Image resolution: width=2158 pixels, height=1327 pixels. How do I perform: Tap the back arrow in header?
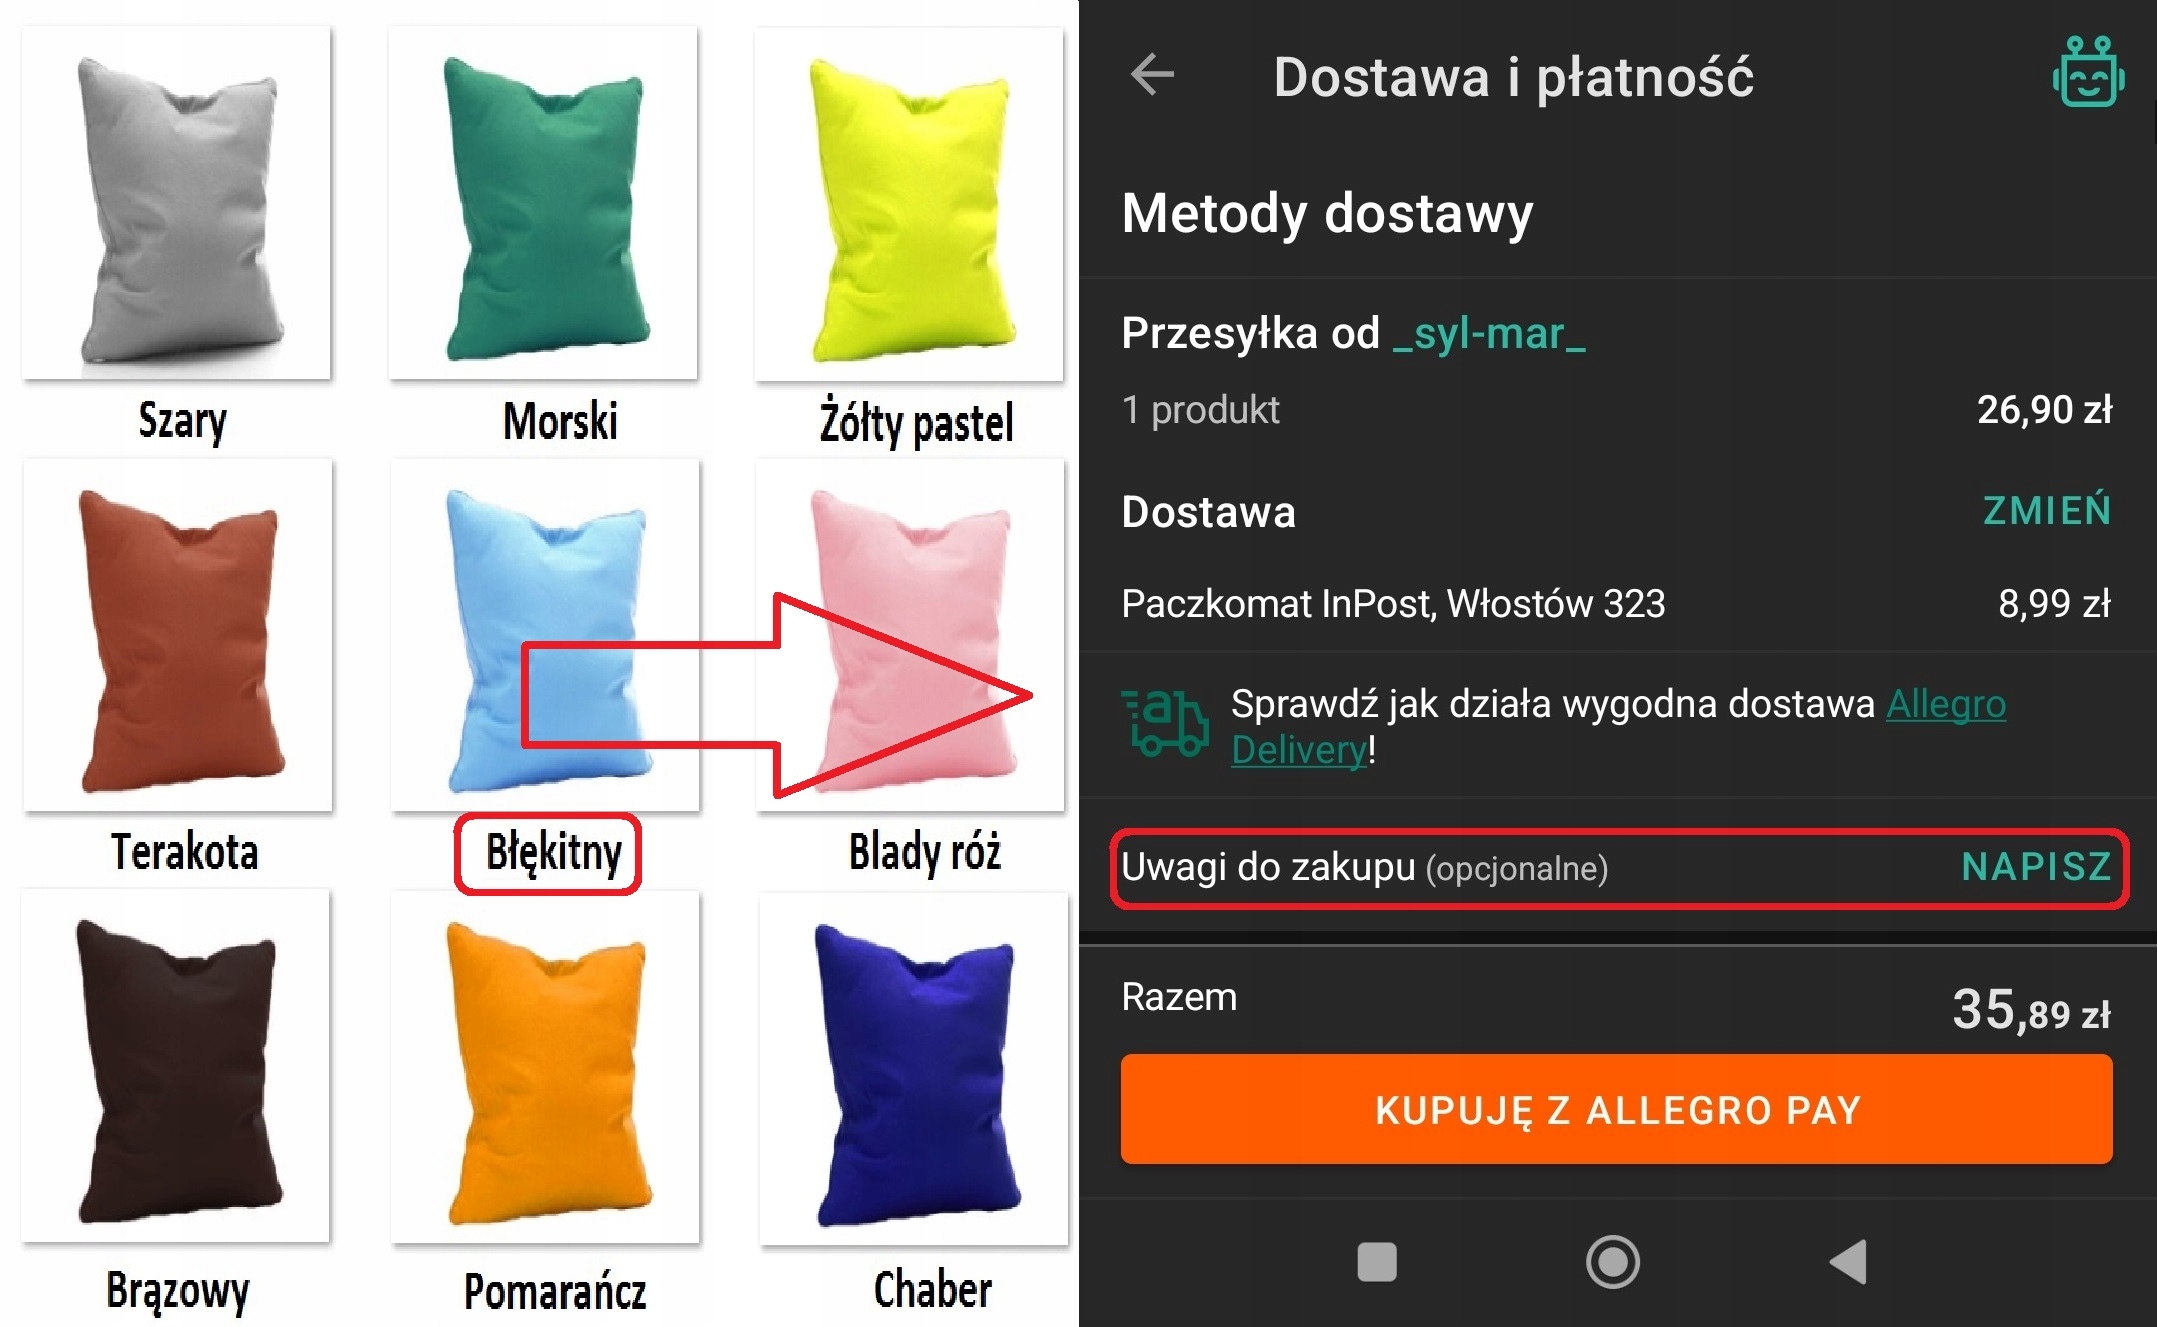[1152, 75]
